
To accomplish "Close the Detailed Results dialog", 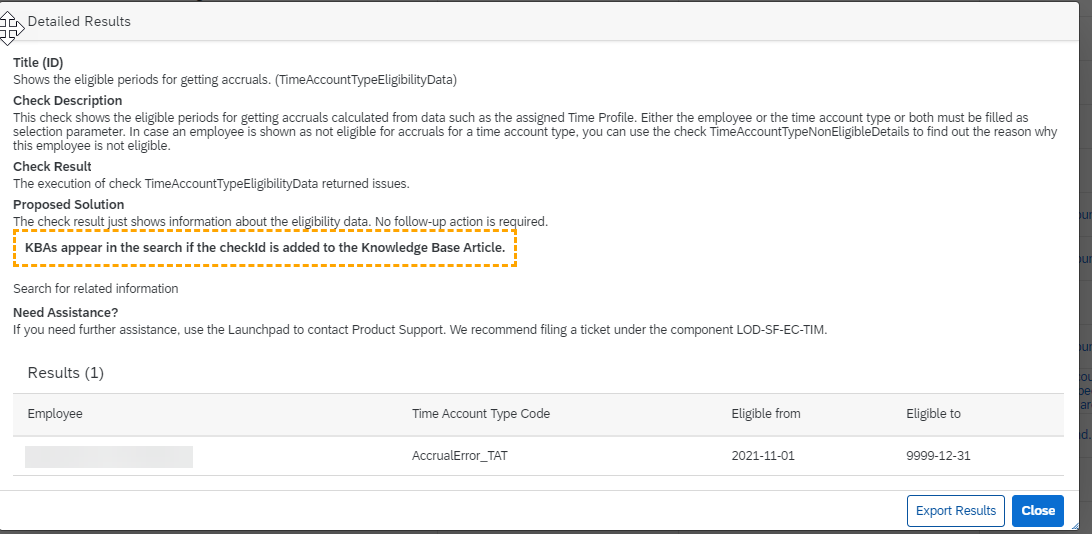I will 1038,511.
